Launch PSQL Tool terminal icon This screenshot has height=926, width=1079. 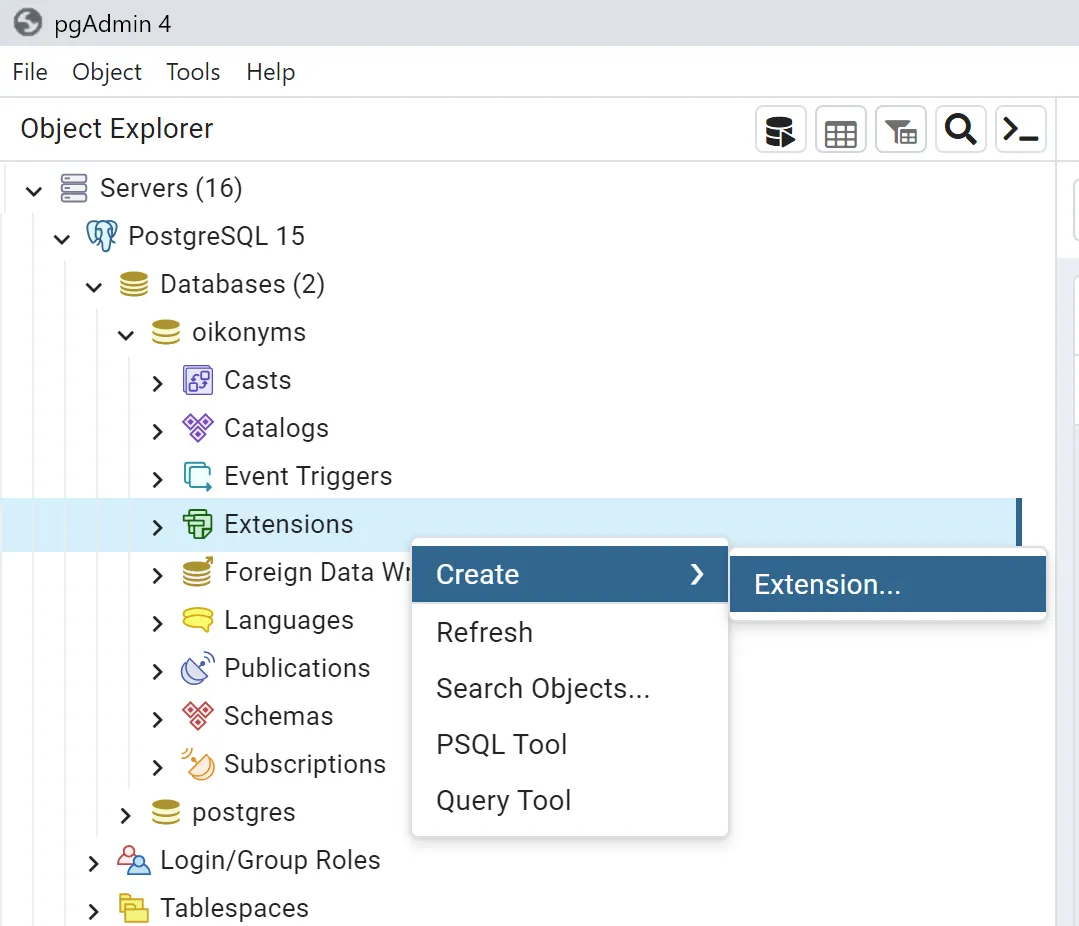click(1021, 130)
